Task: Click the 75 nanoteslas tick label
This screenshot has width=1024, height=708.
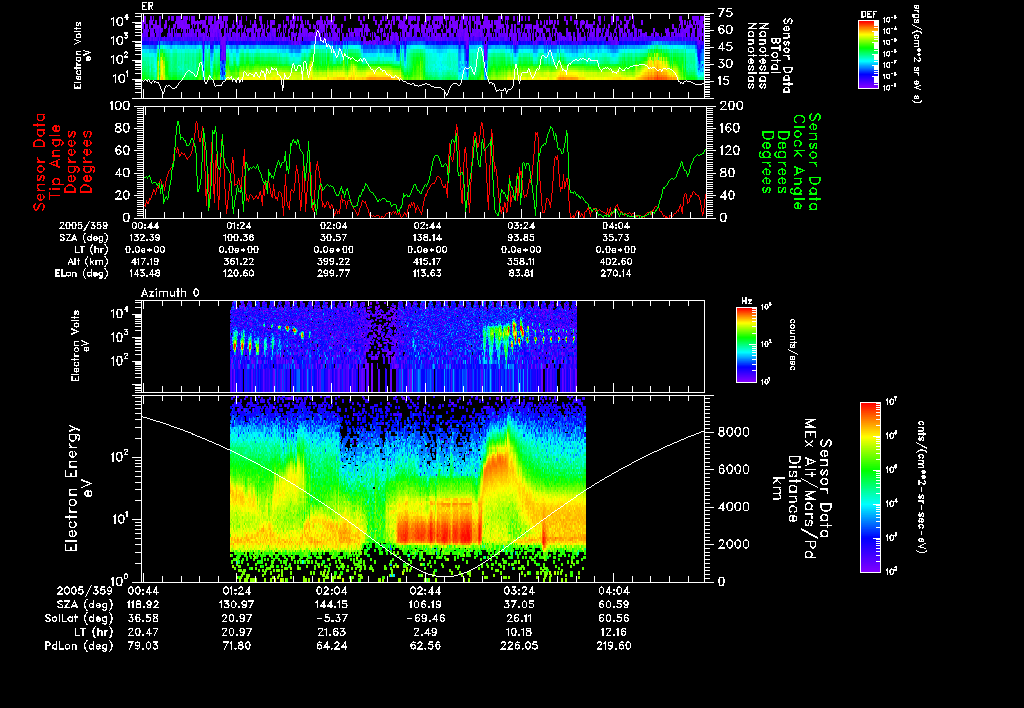Action: 726,13
